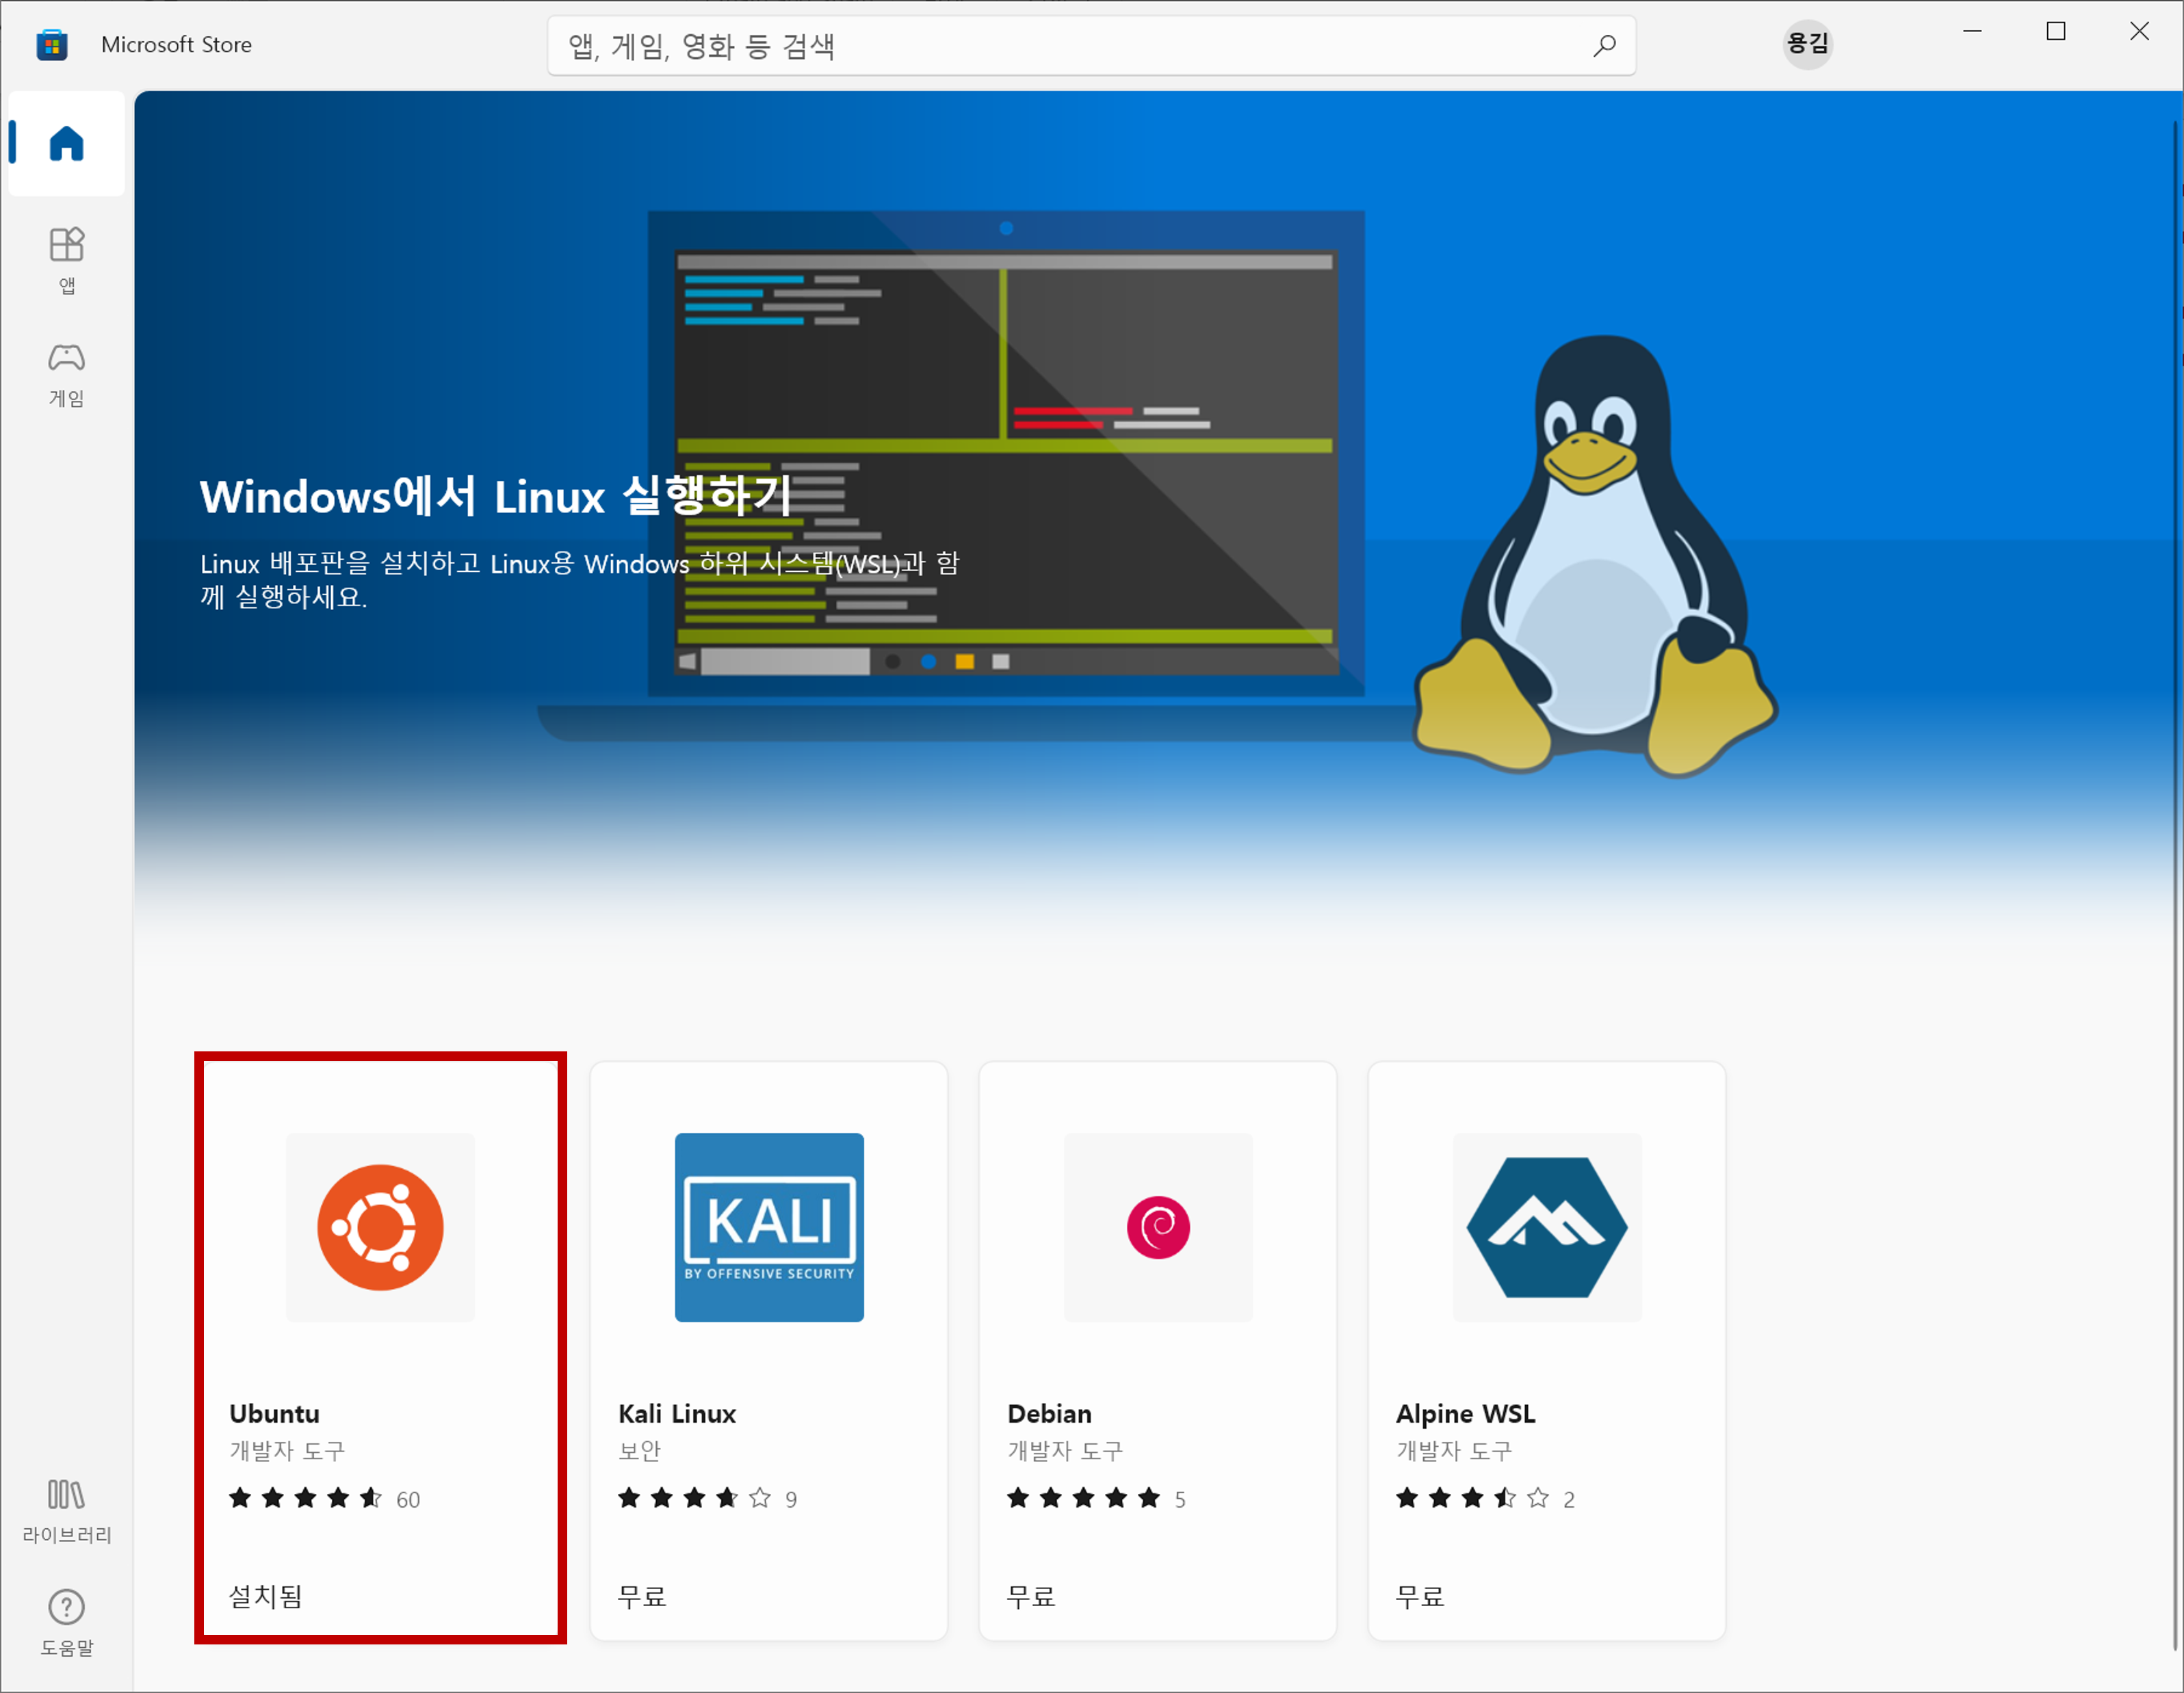Image resolution: width=2184 pixels, height=1693 pixels.
Task: Click the Ubuntu orange logo thumbnail
Action: [x=380, y=1227]
